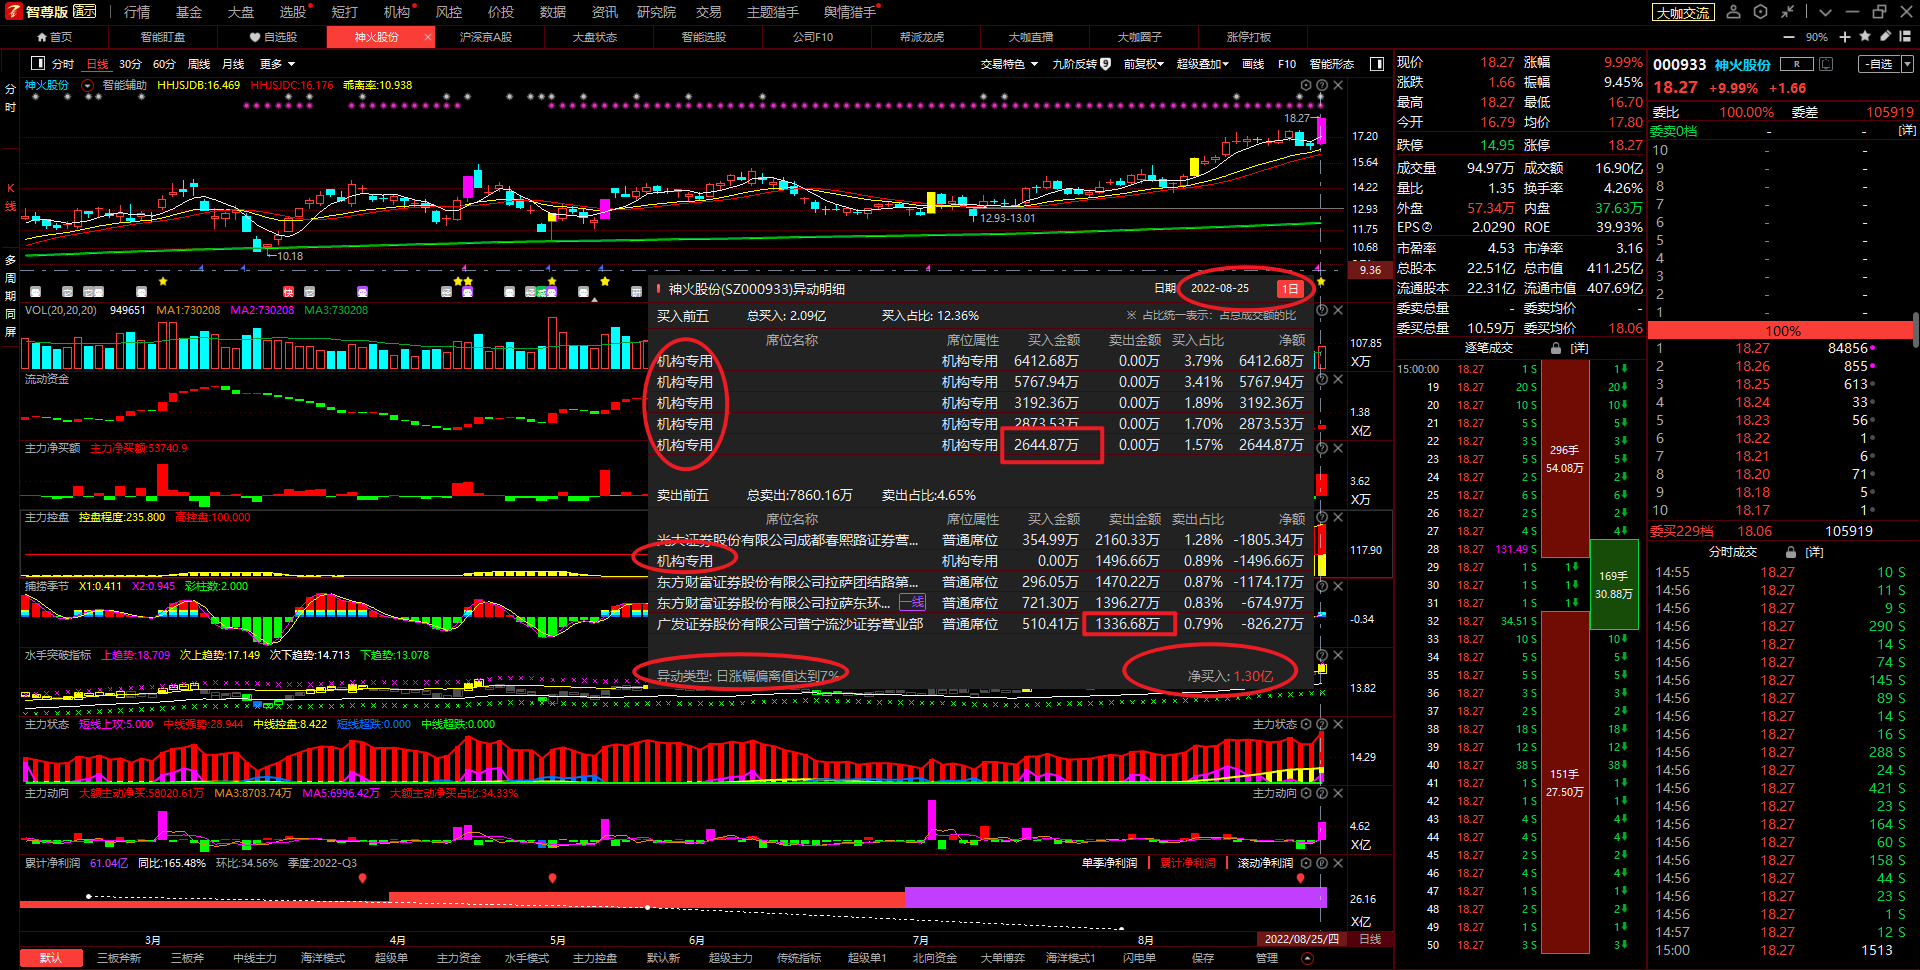1920x970 pixels.
Task: Select the 30分 period
Action: 130,64
